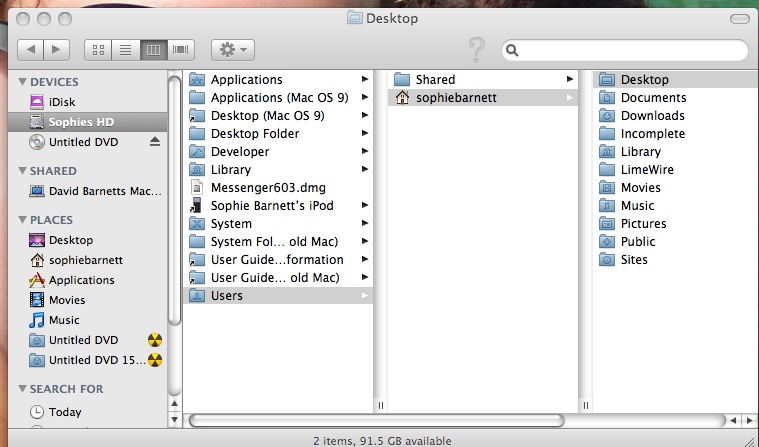Viewport: 759px width, 447px height.
Task: Open the Today saved search
Action: [x=87, y=412]
